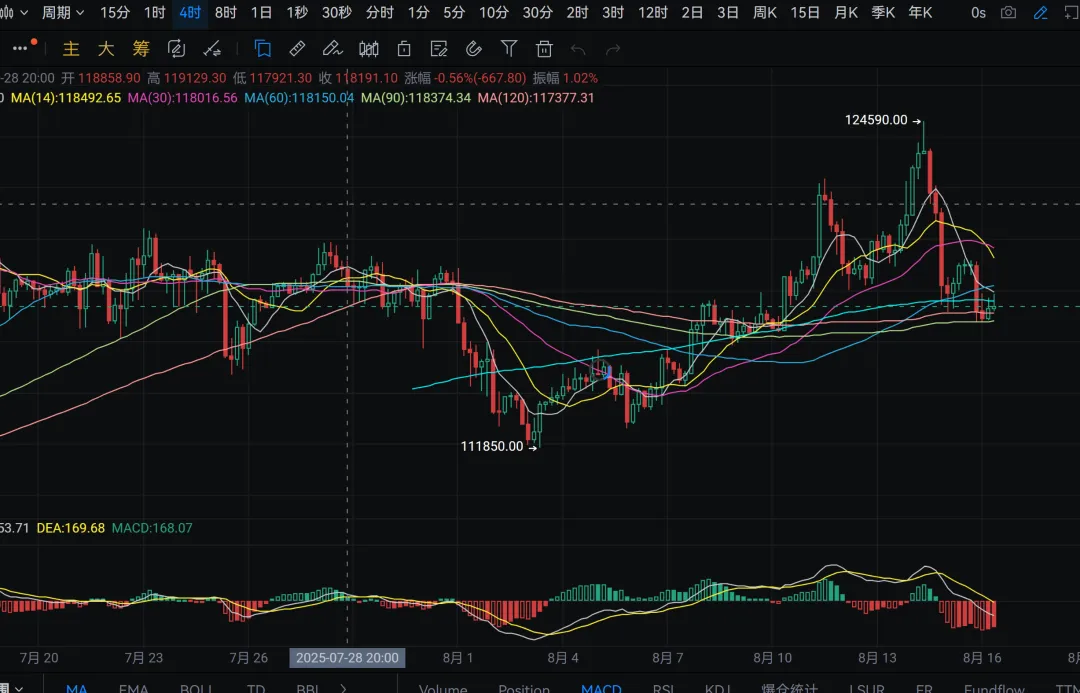1080x693 pixels.
Task: Toggle the TD main indicator
Action: click(256, 688)
